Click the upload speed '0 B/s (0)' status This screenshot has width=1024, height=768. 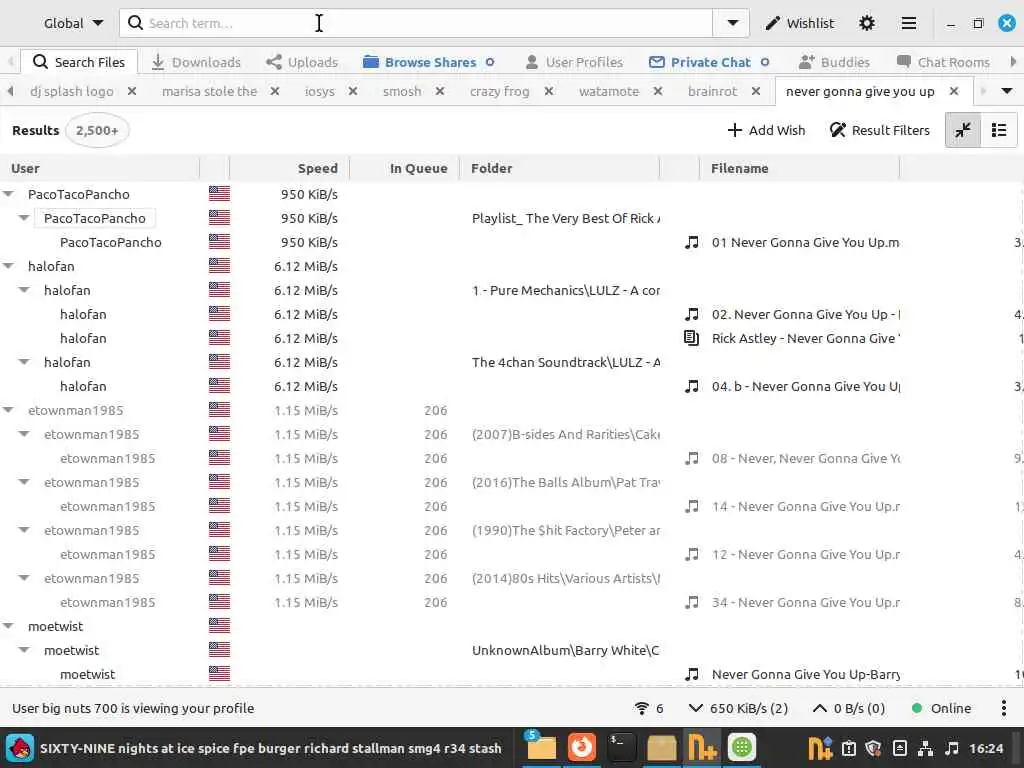point(848,709)
